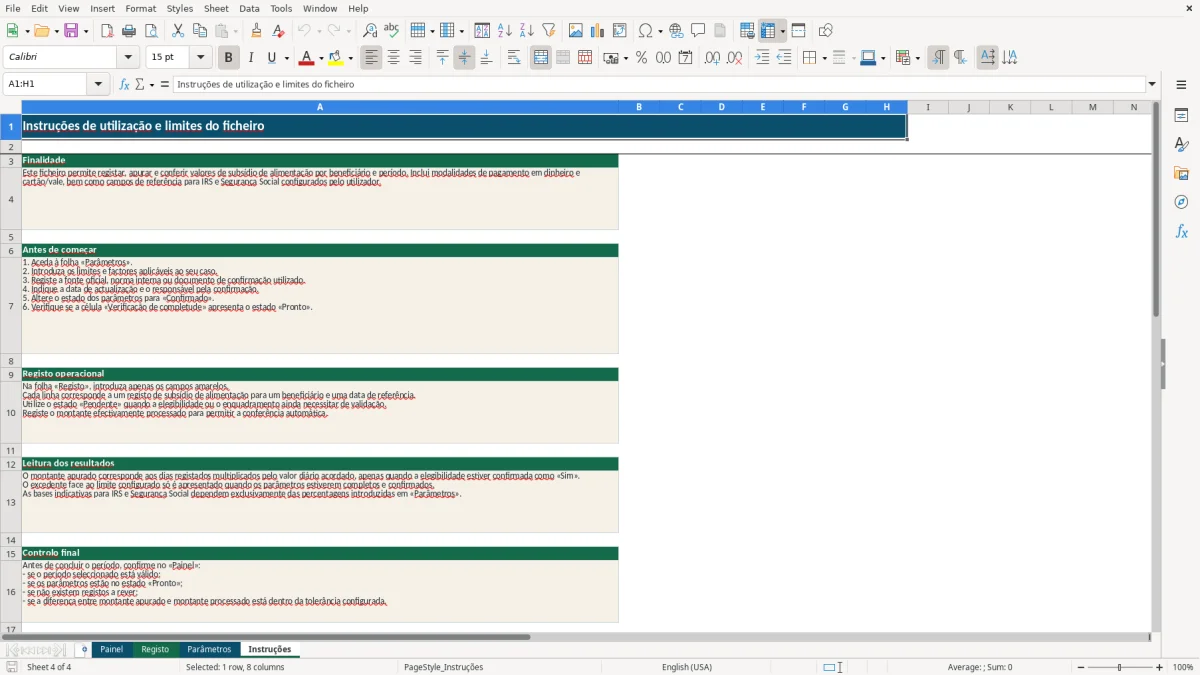This screenshot has height=675, width=1200.
Task: Align text right
Action: (x=416, y=58)
